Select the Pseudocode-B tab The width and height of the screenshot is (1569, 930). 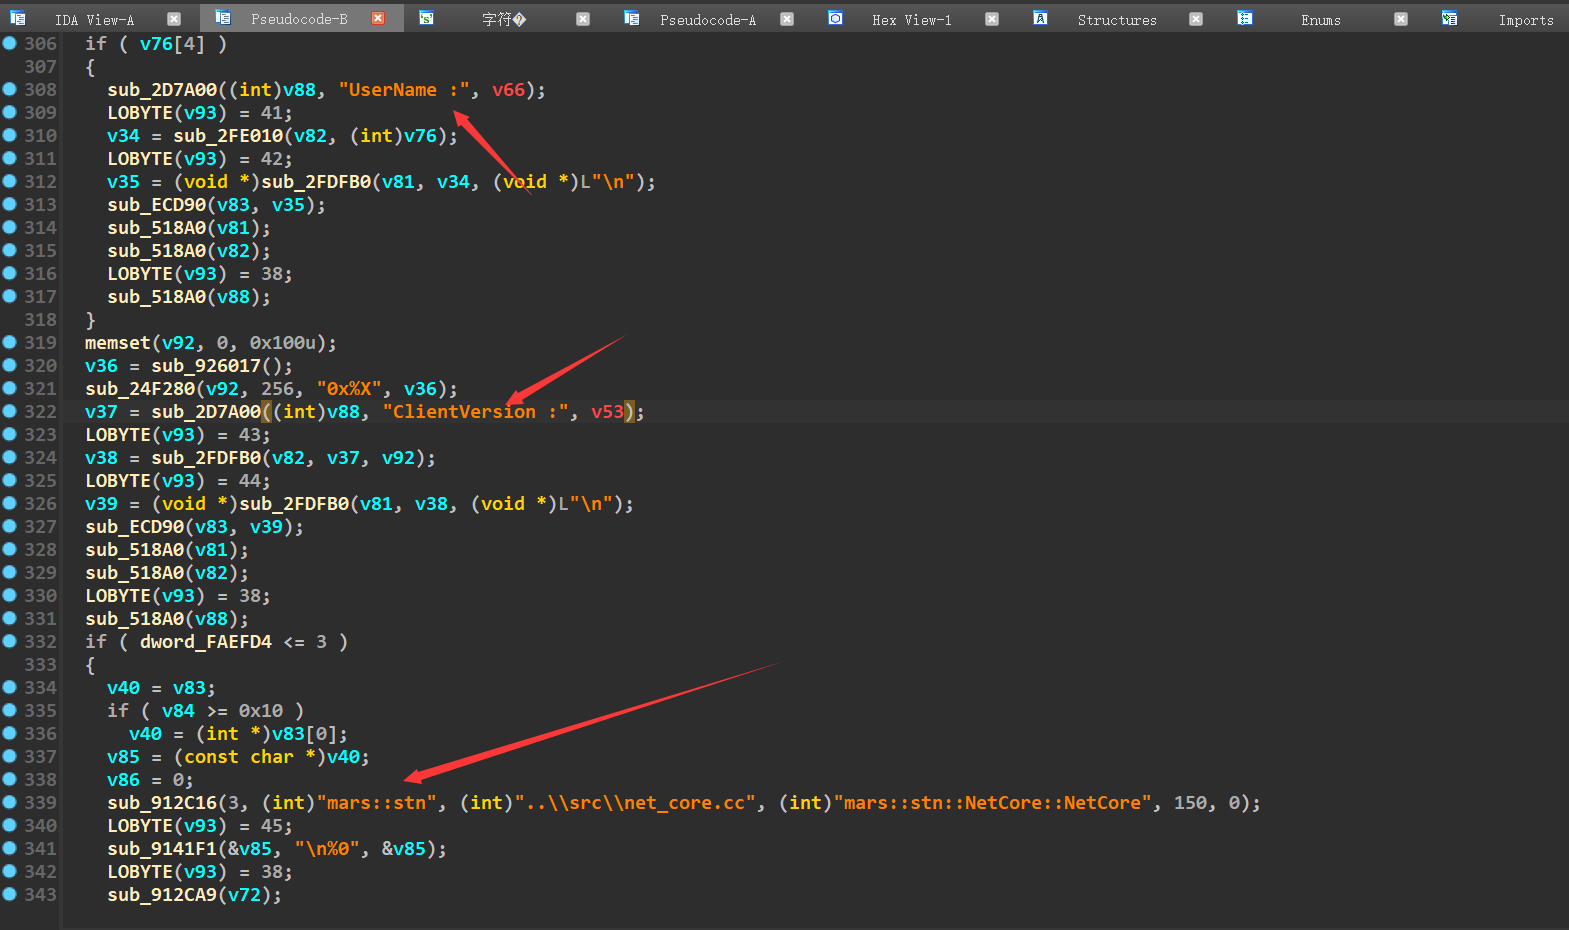pos(299,19)
